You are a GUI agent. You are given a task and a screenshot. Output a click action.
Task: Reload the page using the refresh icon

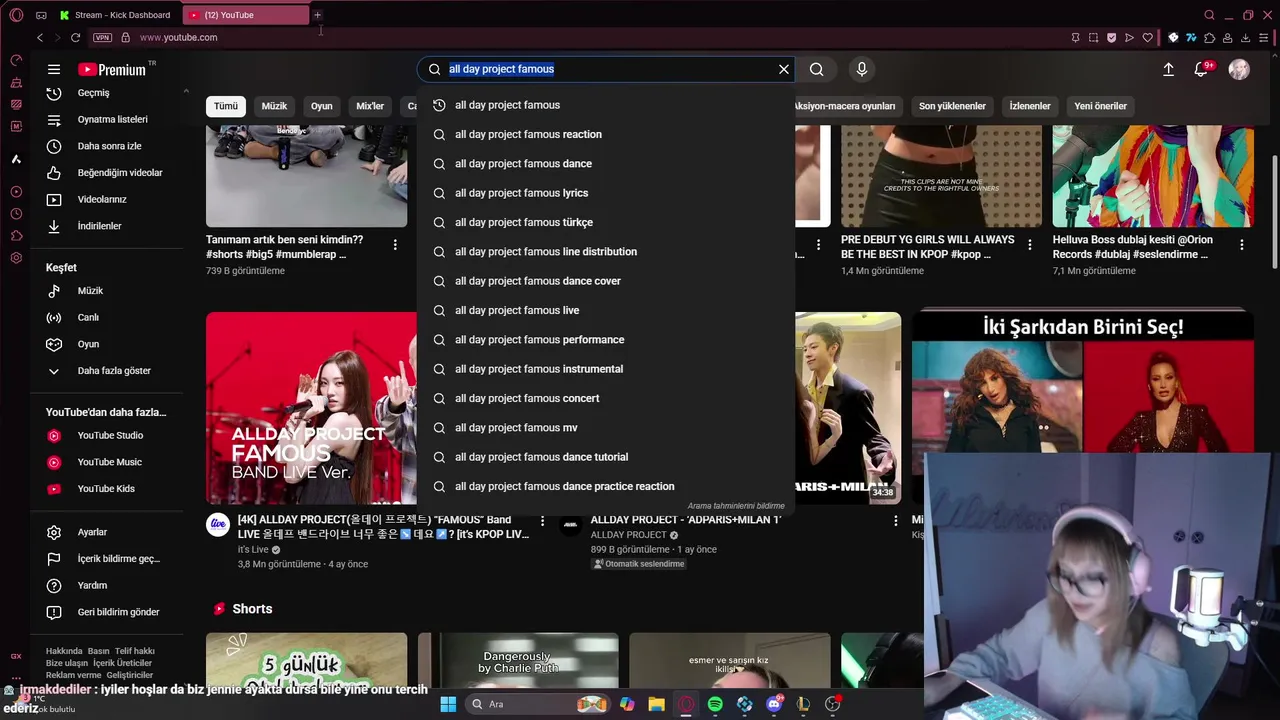tap(75, 38)
